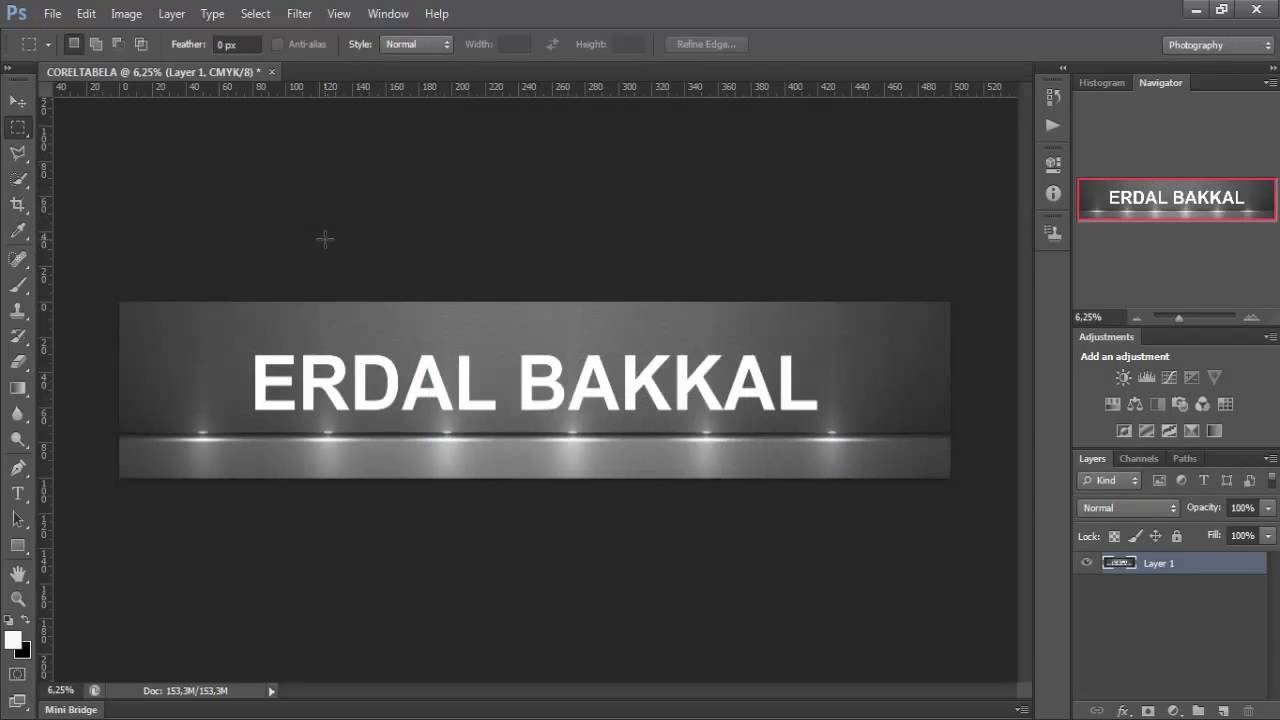
Task: Select the Rectangular Marquee tool in toolbox
Action: point(18,128)
